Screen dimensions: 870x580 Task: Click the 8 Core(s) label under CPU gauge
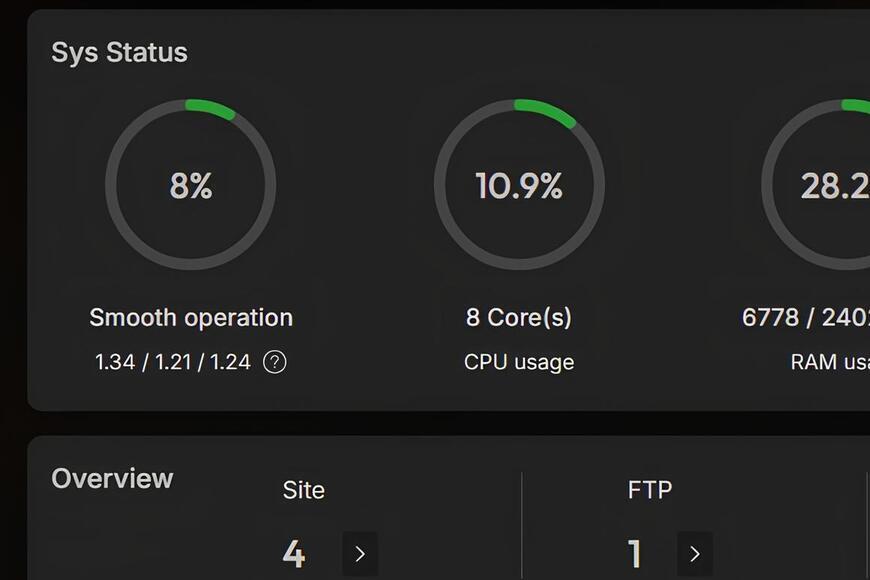point(518,317)
